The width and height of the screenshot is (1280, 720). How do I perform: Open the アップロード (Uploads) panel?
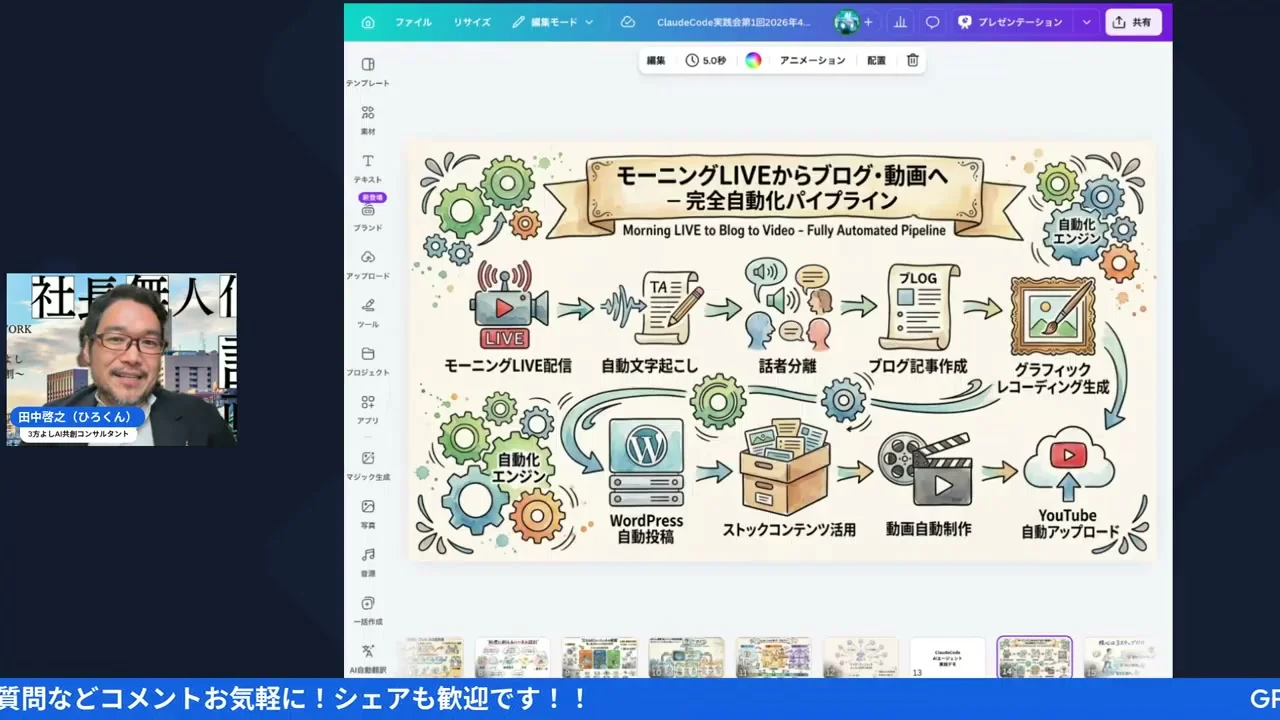pos(367,262)
